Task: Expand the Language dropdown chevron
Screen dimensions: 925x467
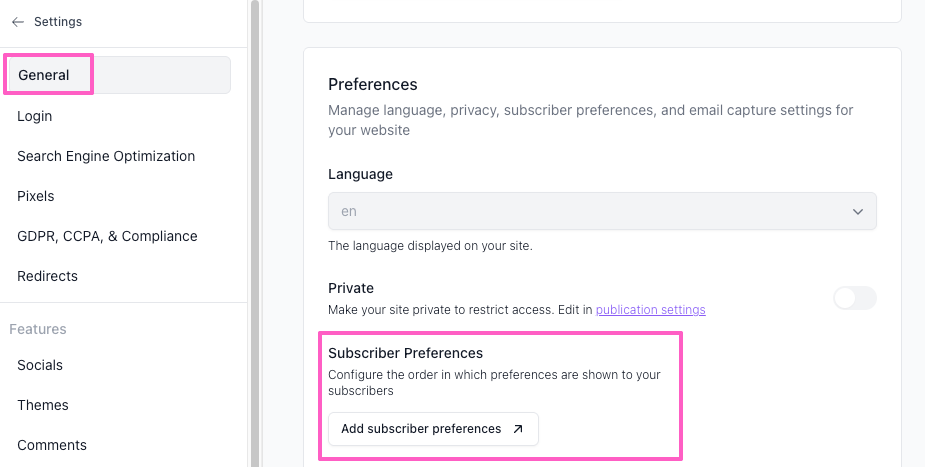Action: pos(857,212)
